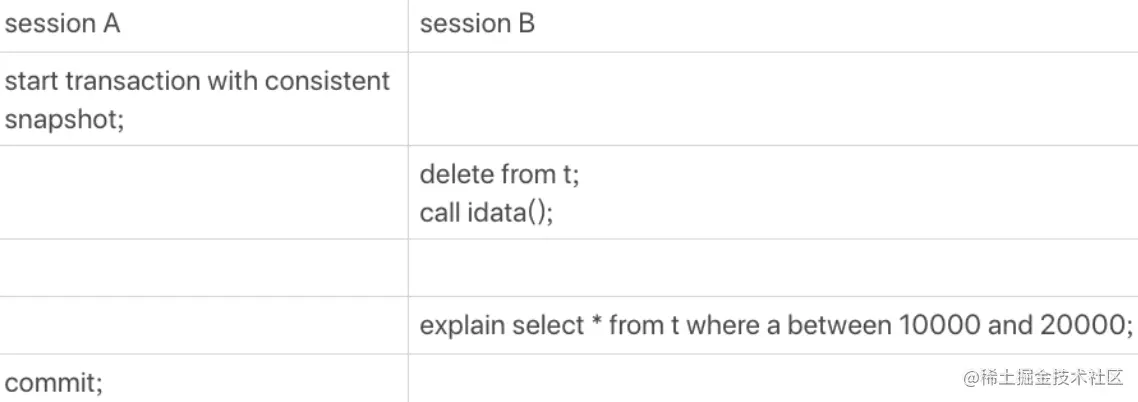Click the word "snapshot;" in session A
Screen dimensions: 1138x402
point(65,119)
